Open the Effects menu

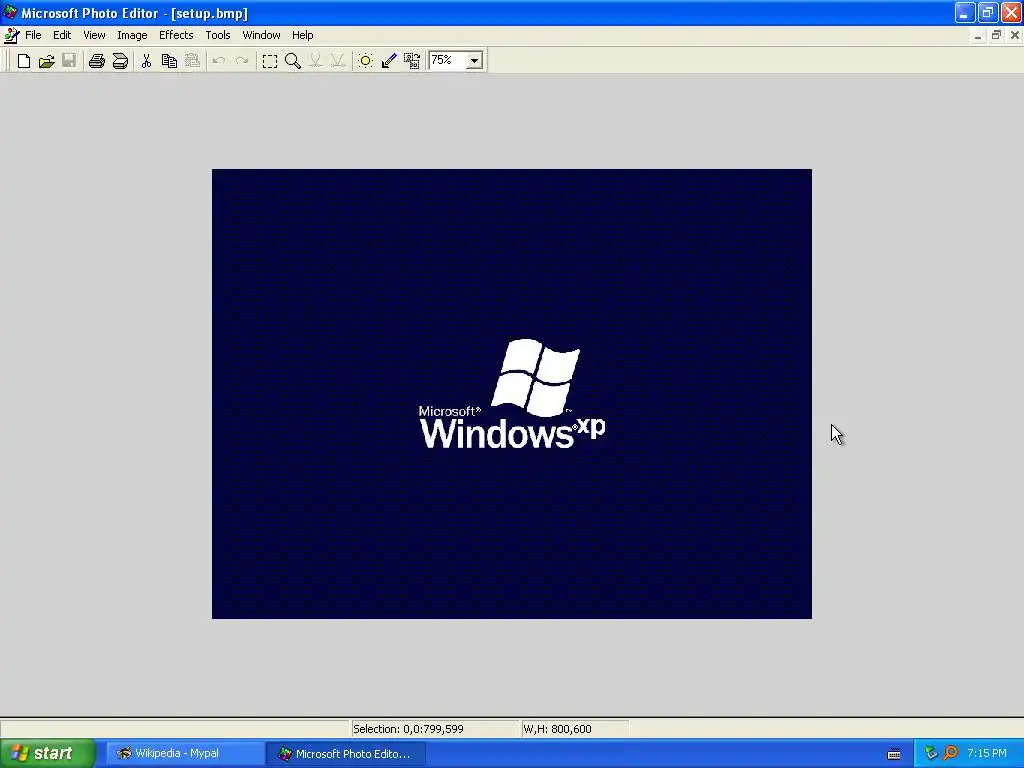(176, 35)
